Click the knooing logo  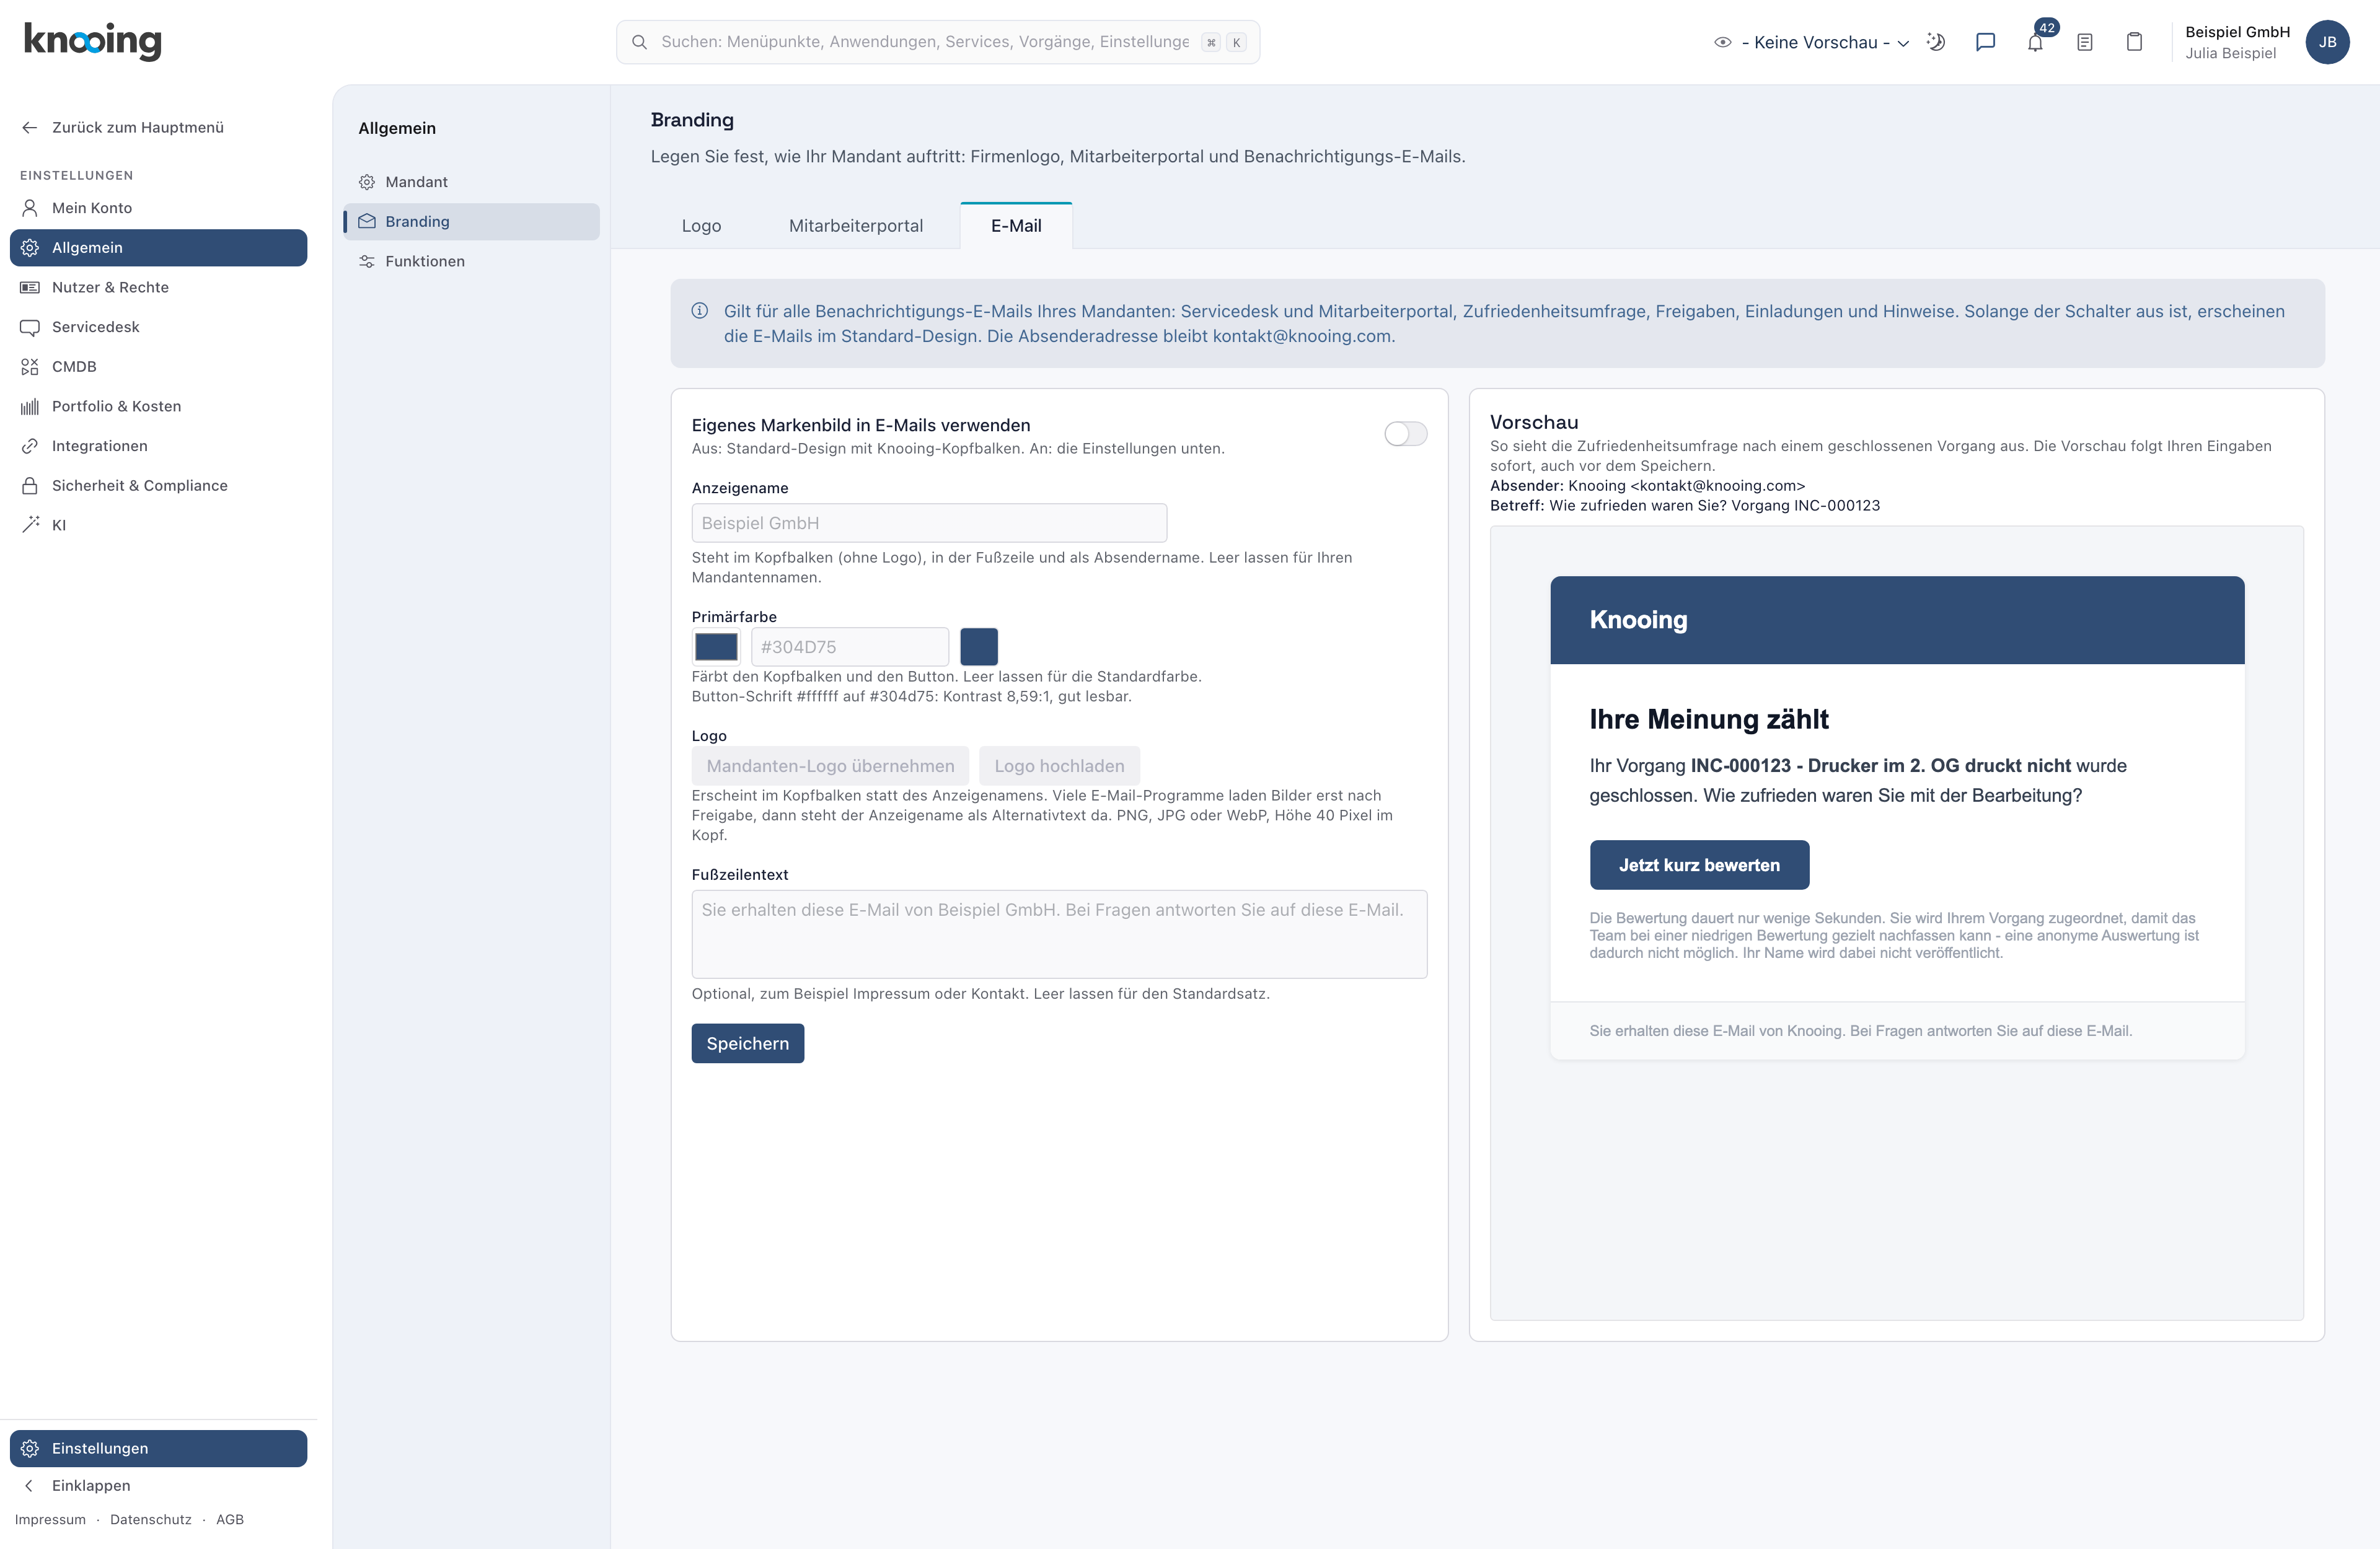(x=93, y=41)
